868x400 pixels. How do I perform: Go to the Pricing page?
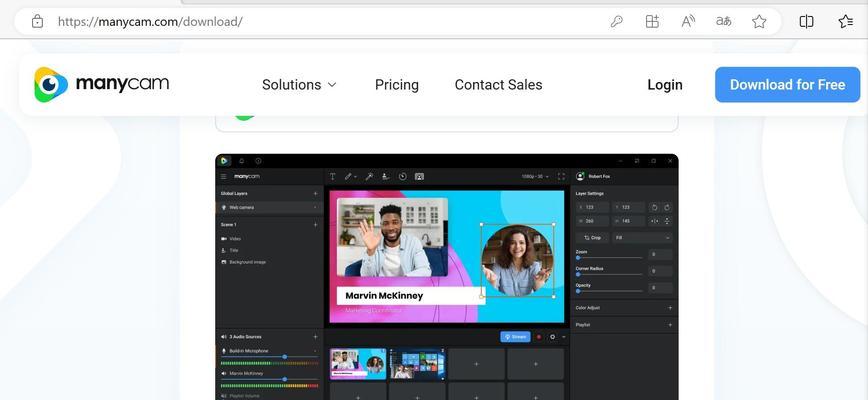point(396,85)
